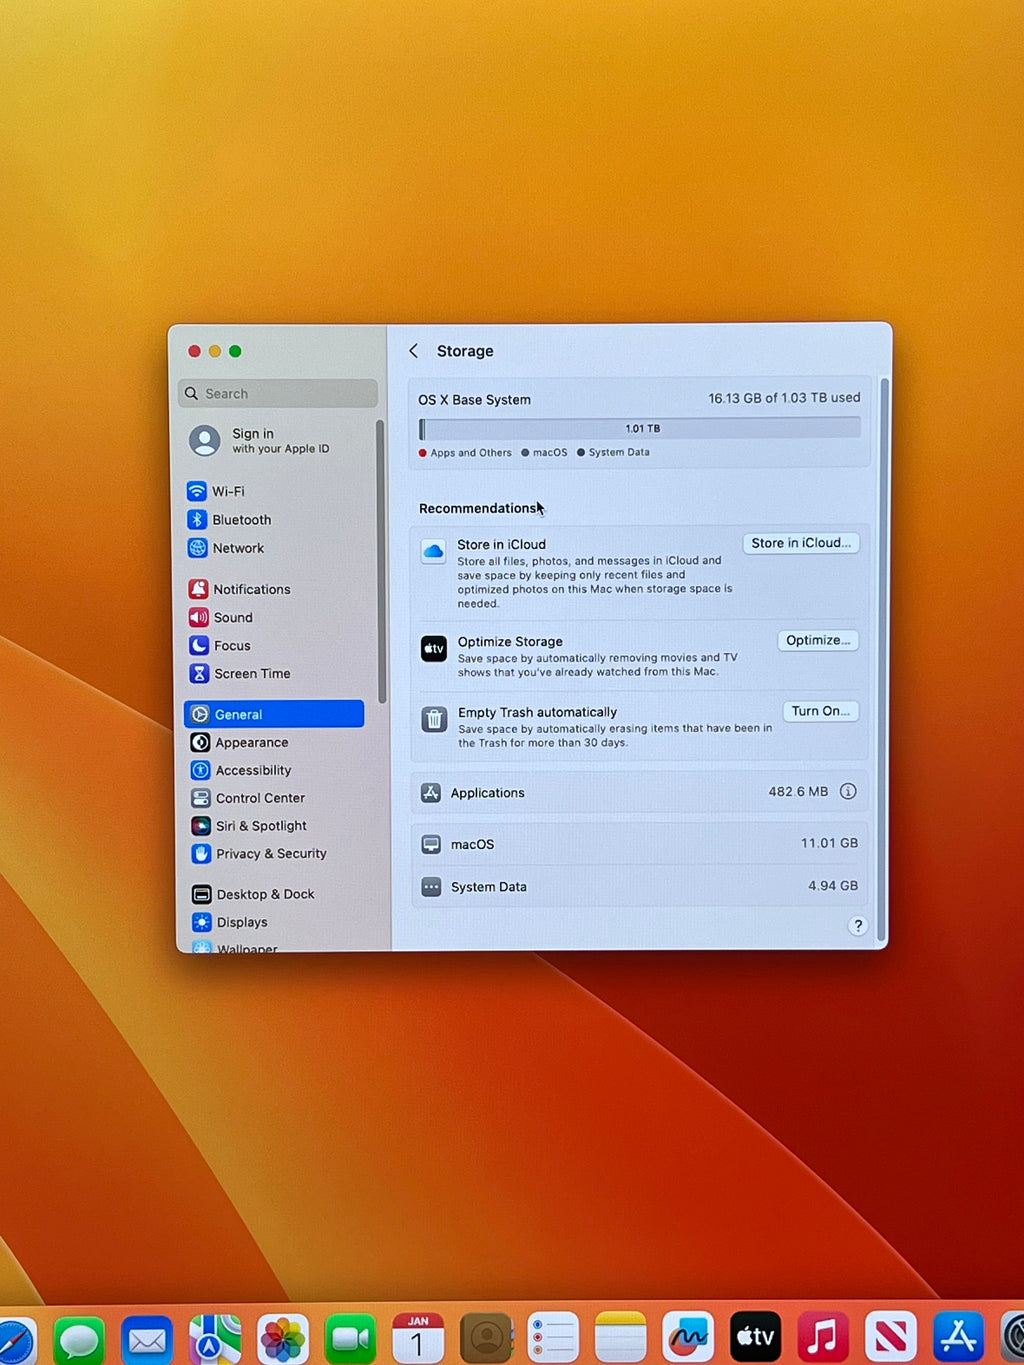Click the iCloud icon in Recommendations
Image resolution: width=1024 pixels, height=1365 pixels.
[x=433, y=551]
